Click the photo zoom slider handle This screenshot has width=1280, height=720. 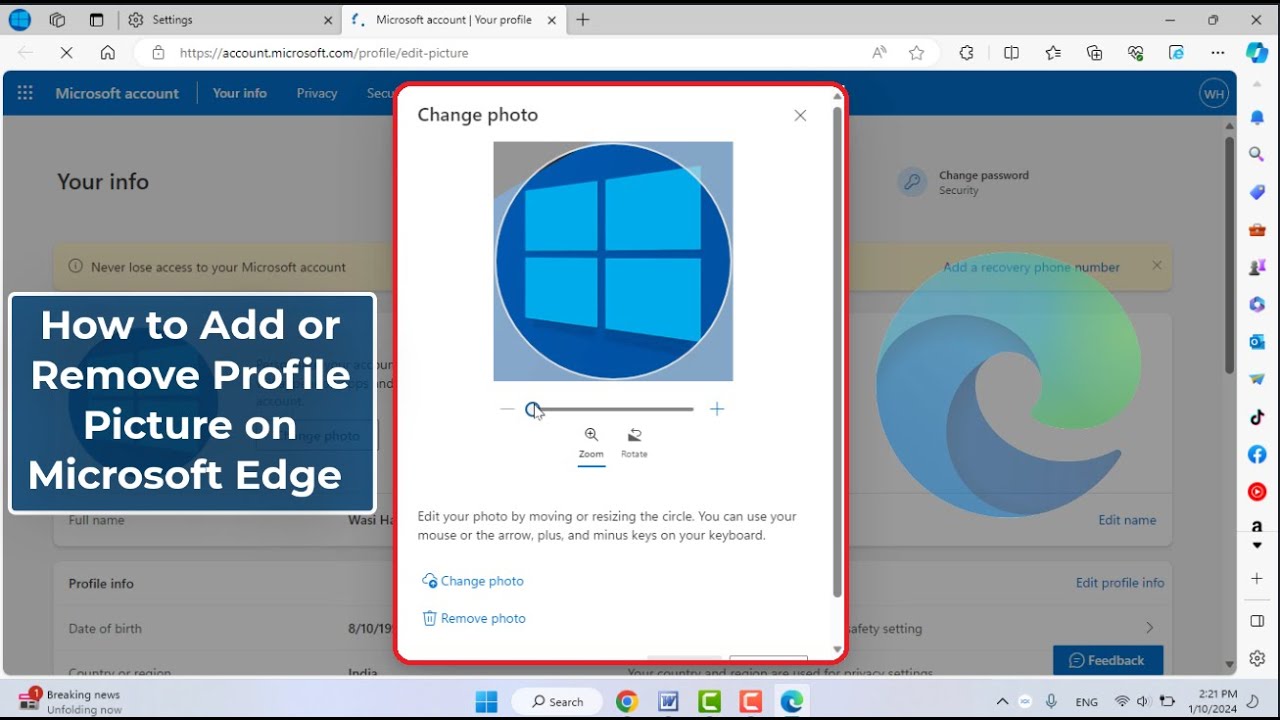533,409
